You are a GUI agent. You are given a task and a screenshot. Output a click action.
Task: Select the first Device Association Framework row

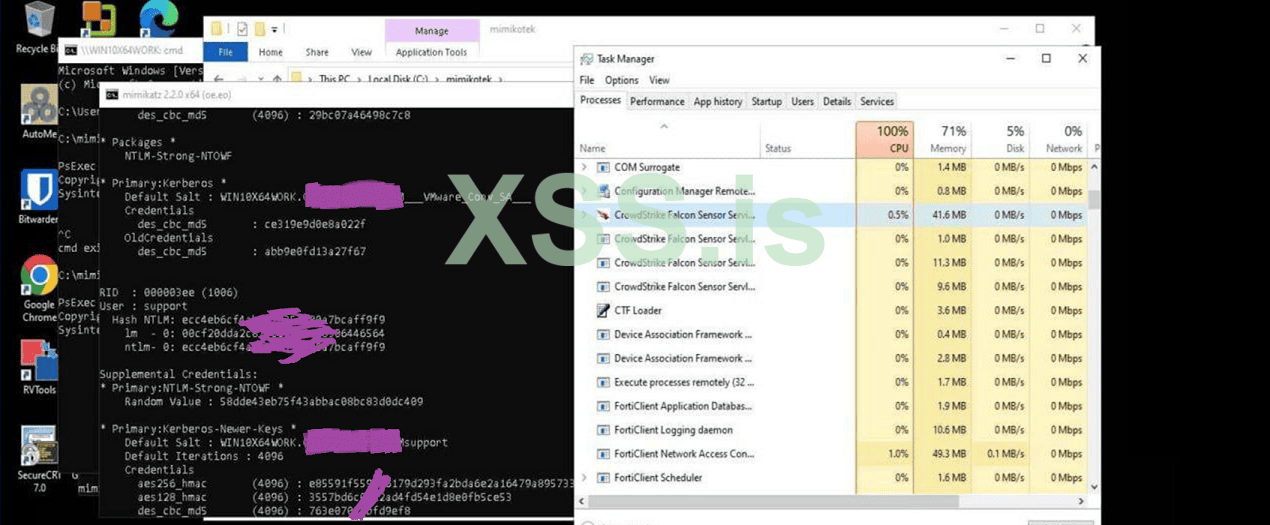tap(832, 334)
